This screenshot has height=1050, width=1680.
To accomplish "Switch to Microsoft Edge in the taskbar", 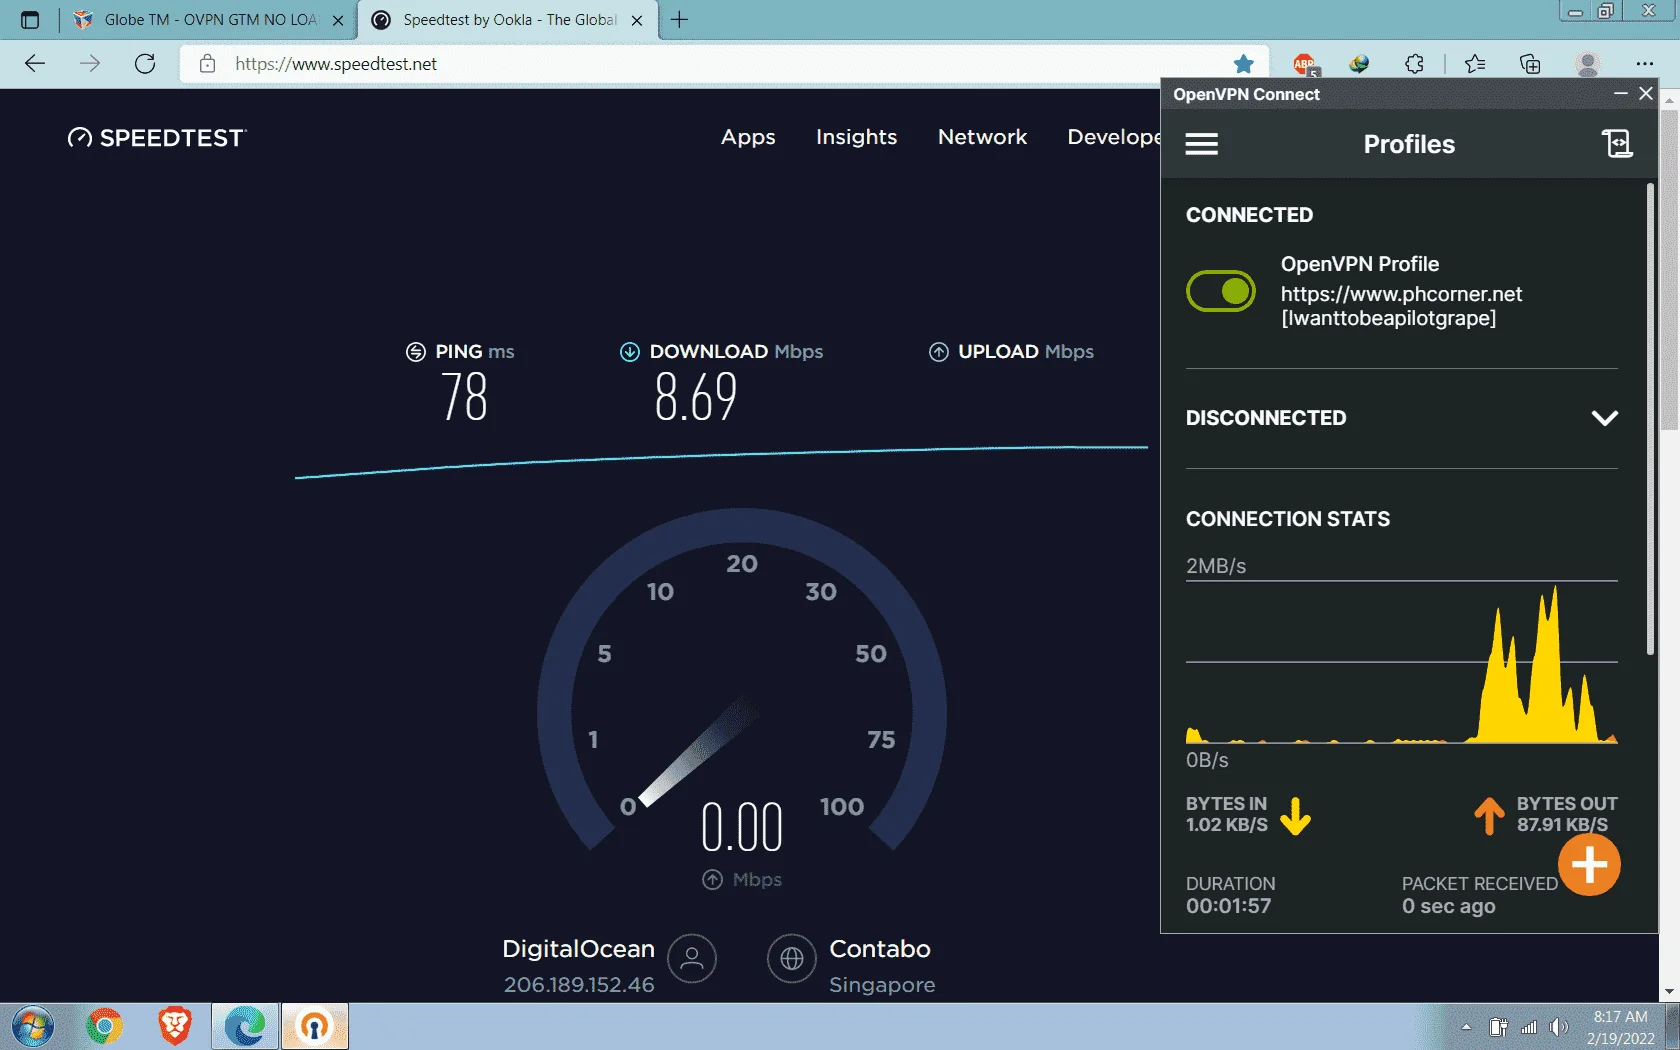I will [245, 1027].
